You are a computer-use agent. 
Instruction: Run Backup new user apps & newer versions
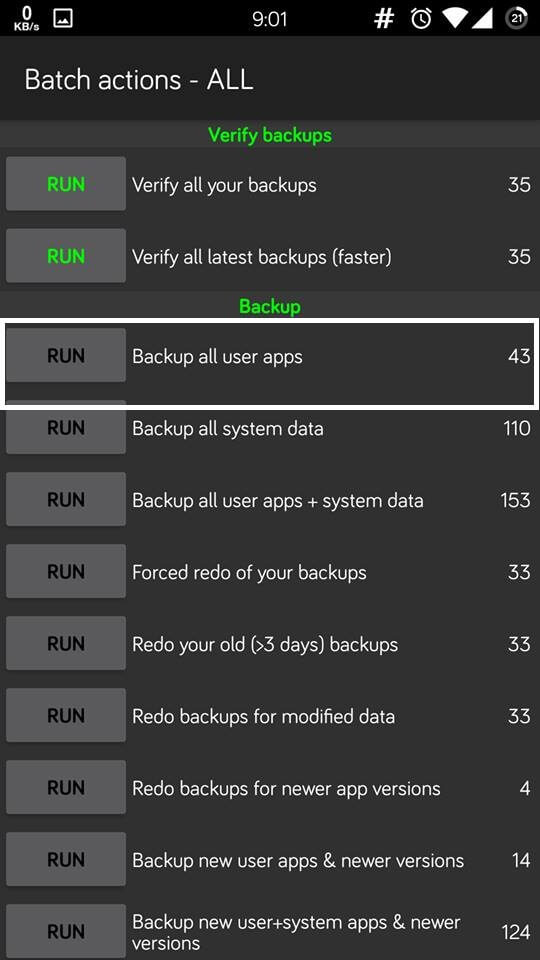pyautogui.click(x=66, y=859)
